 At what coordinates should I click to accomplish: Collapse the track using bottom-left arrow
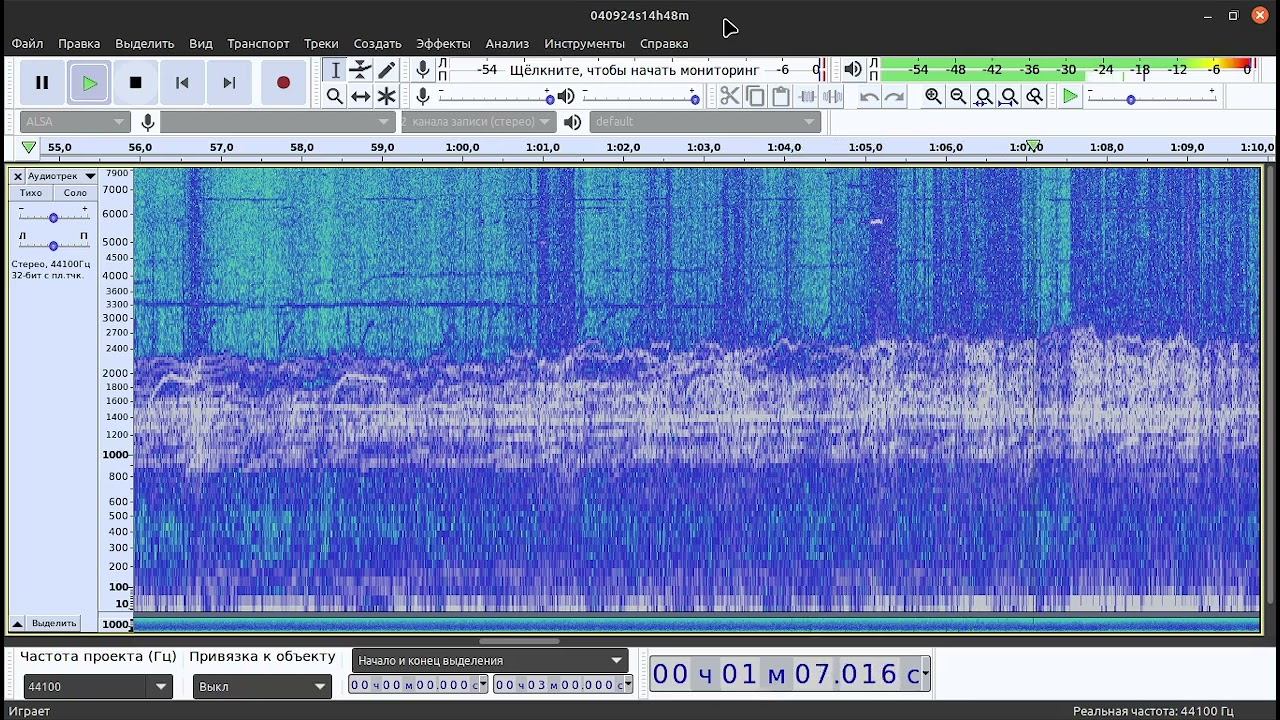(x=17, y=623)
